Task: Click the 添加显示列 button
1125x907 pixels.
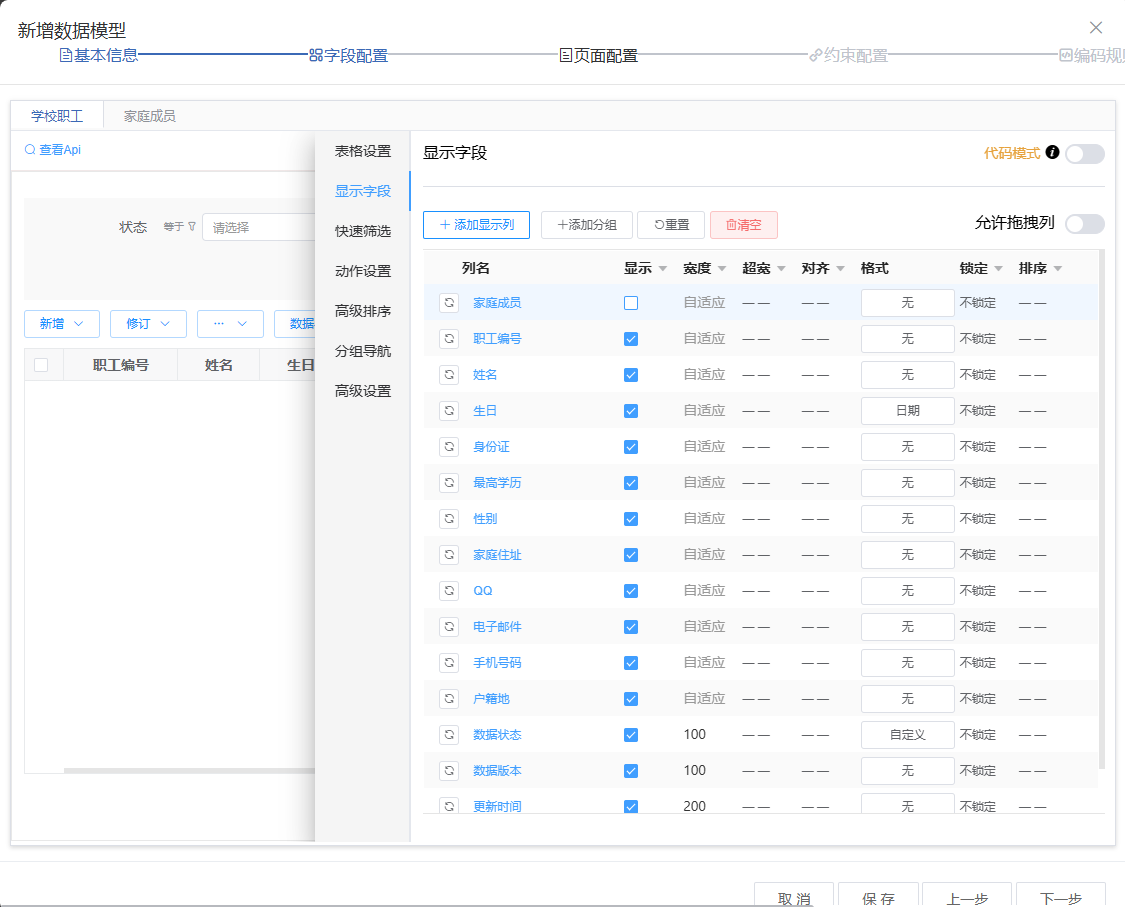Action: 476,225
